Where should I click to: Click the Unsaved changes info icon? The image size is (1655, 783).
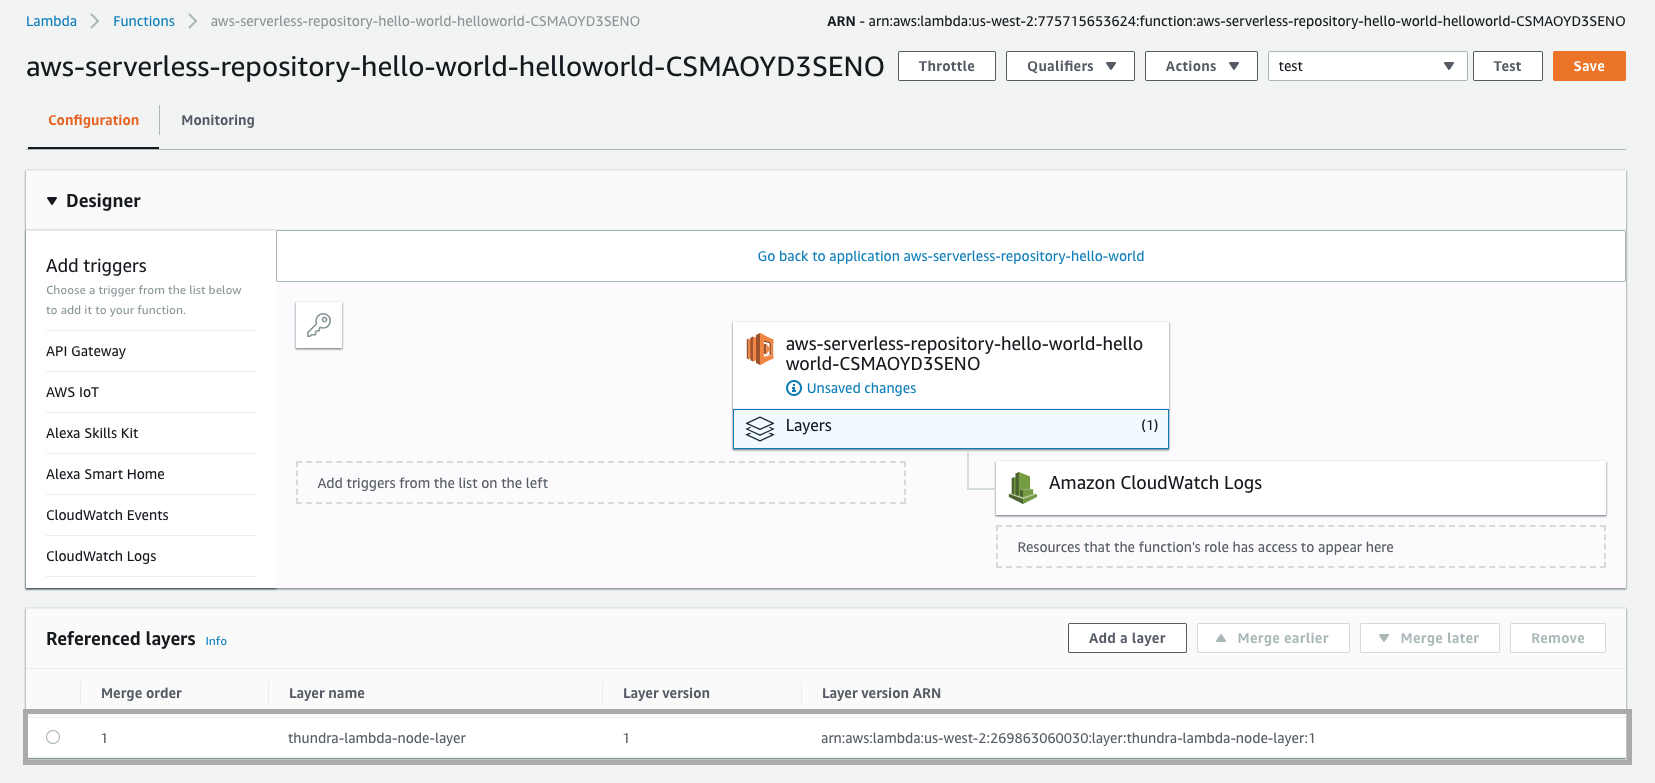click(x=794, y=388)
